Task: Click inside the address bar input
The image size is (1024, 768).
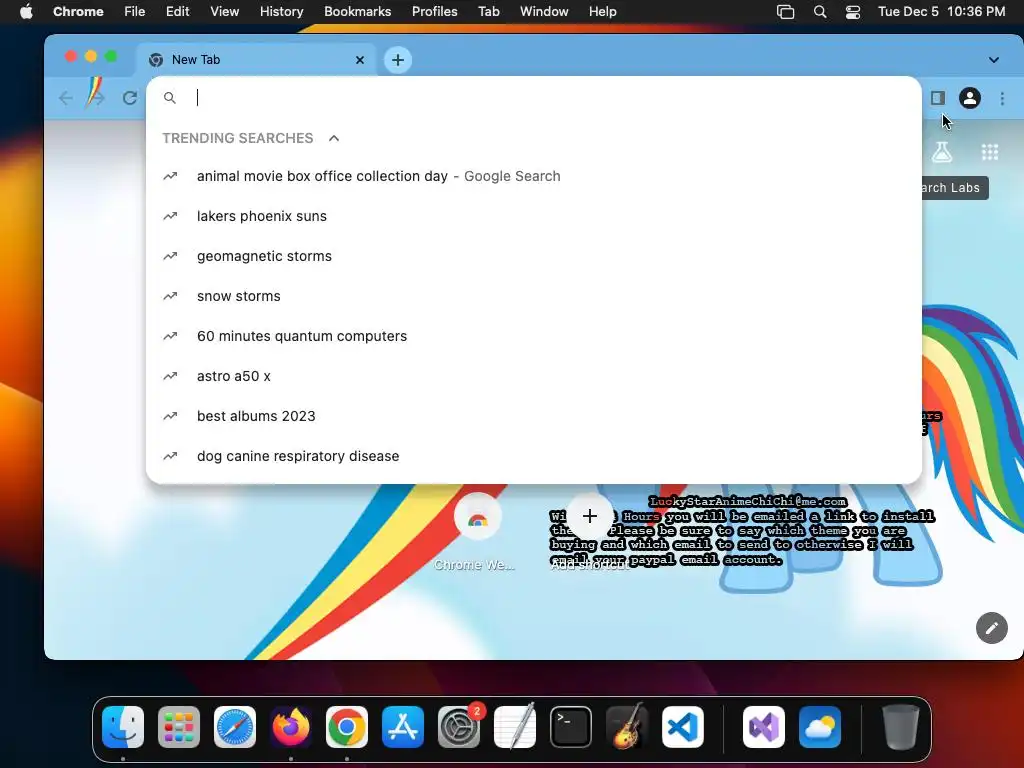Action: click(549, 98)
